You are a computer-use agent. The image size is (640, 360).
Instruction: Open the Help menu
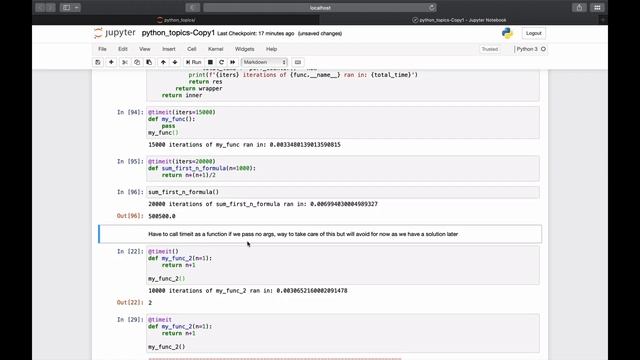coord(271,49)
